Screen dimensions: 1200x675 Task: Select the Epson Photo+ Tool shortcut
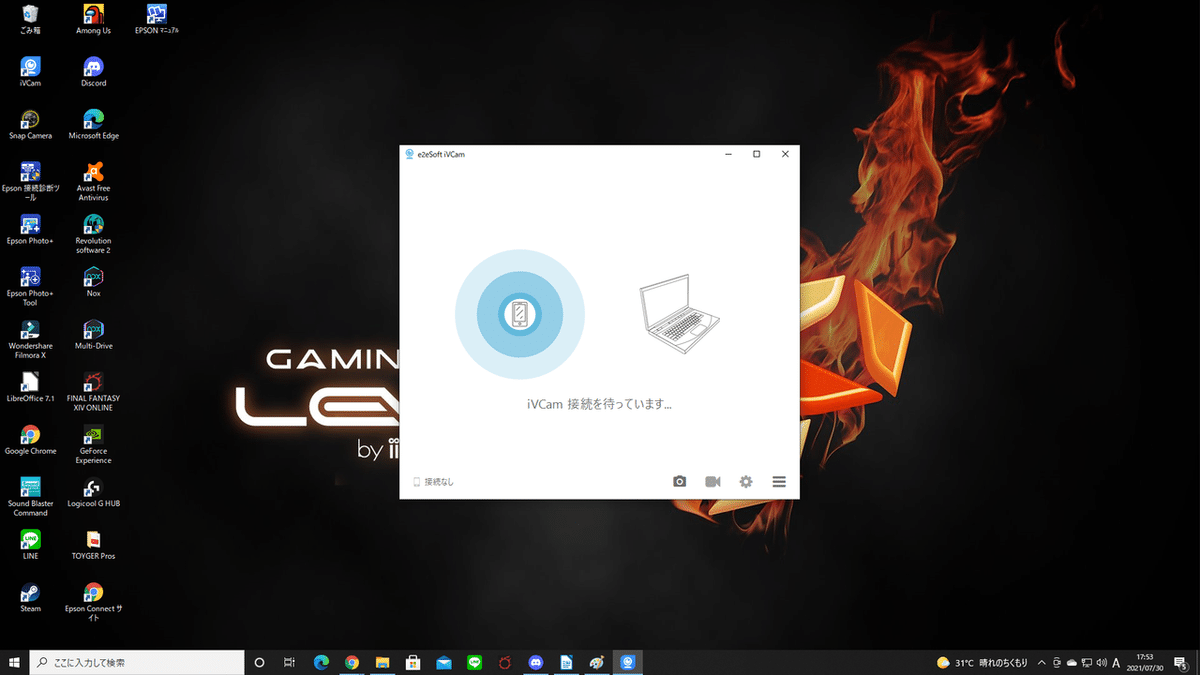(x=31, y=286)
